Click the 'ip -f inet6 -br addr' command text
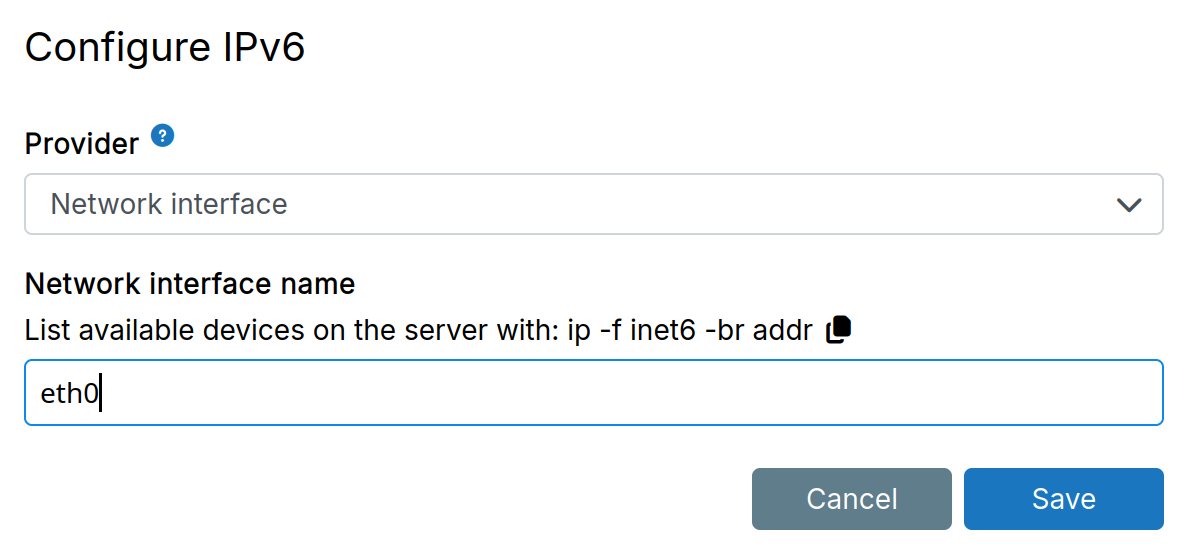This screenshot has height=554, width=1188. point(690,330)
